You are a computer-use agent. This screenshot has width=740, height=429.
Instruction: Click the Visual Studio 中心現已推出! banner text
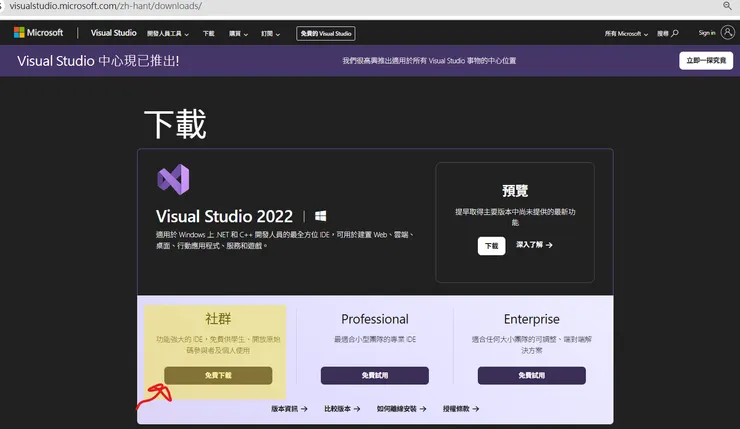tap(98, 61)
